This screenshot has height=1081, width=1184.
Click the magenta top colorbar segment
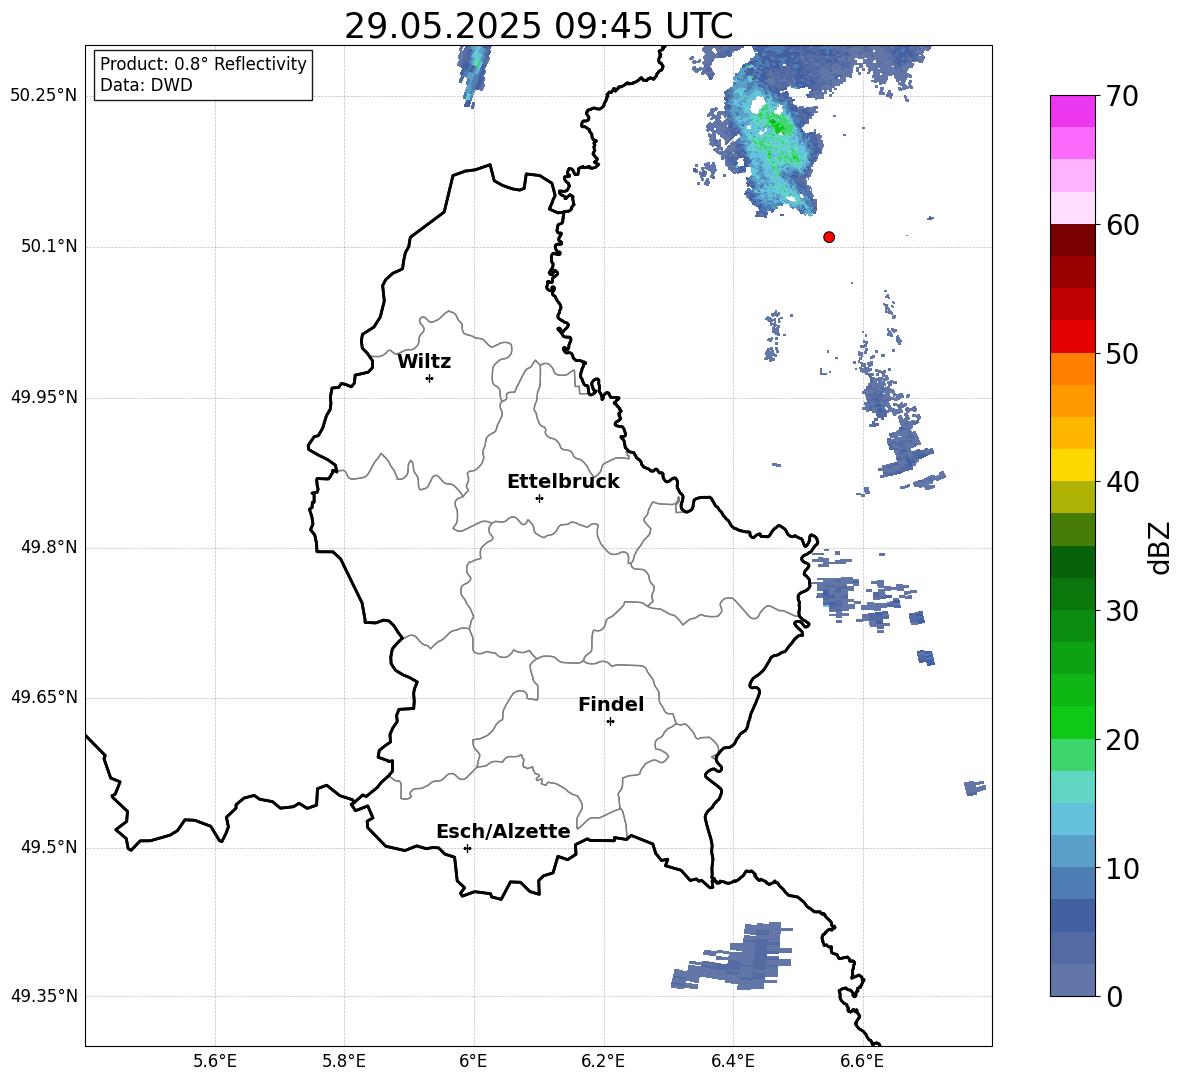point(1073,112)
